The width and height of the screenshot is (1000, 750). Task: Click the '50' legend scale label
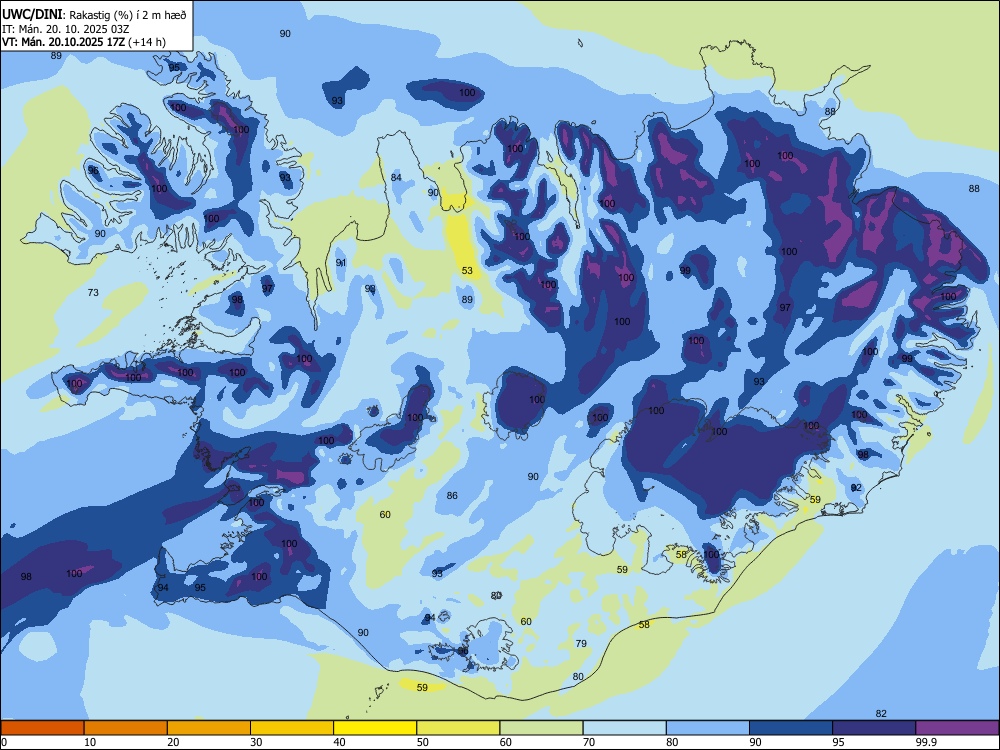tap(423, 742)
